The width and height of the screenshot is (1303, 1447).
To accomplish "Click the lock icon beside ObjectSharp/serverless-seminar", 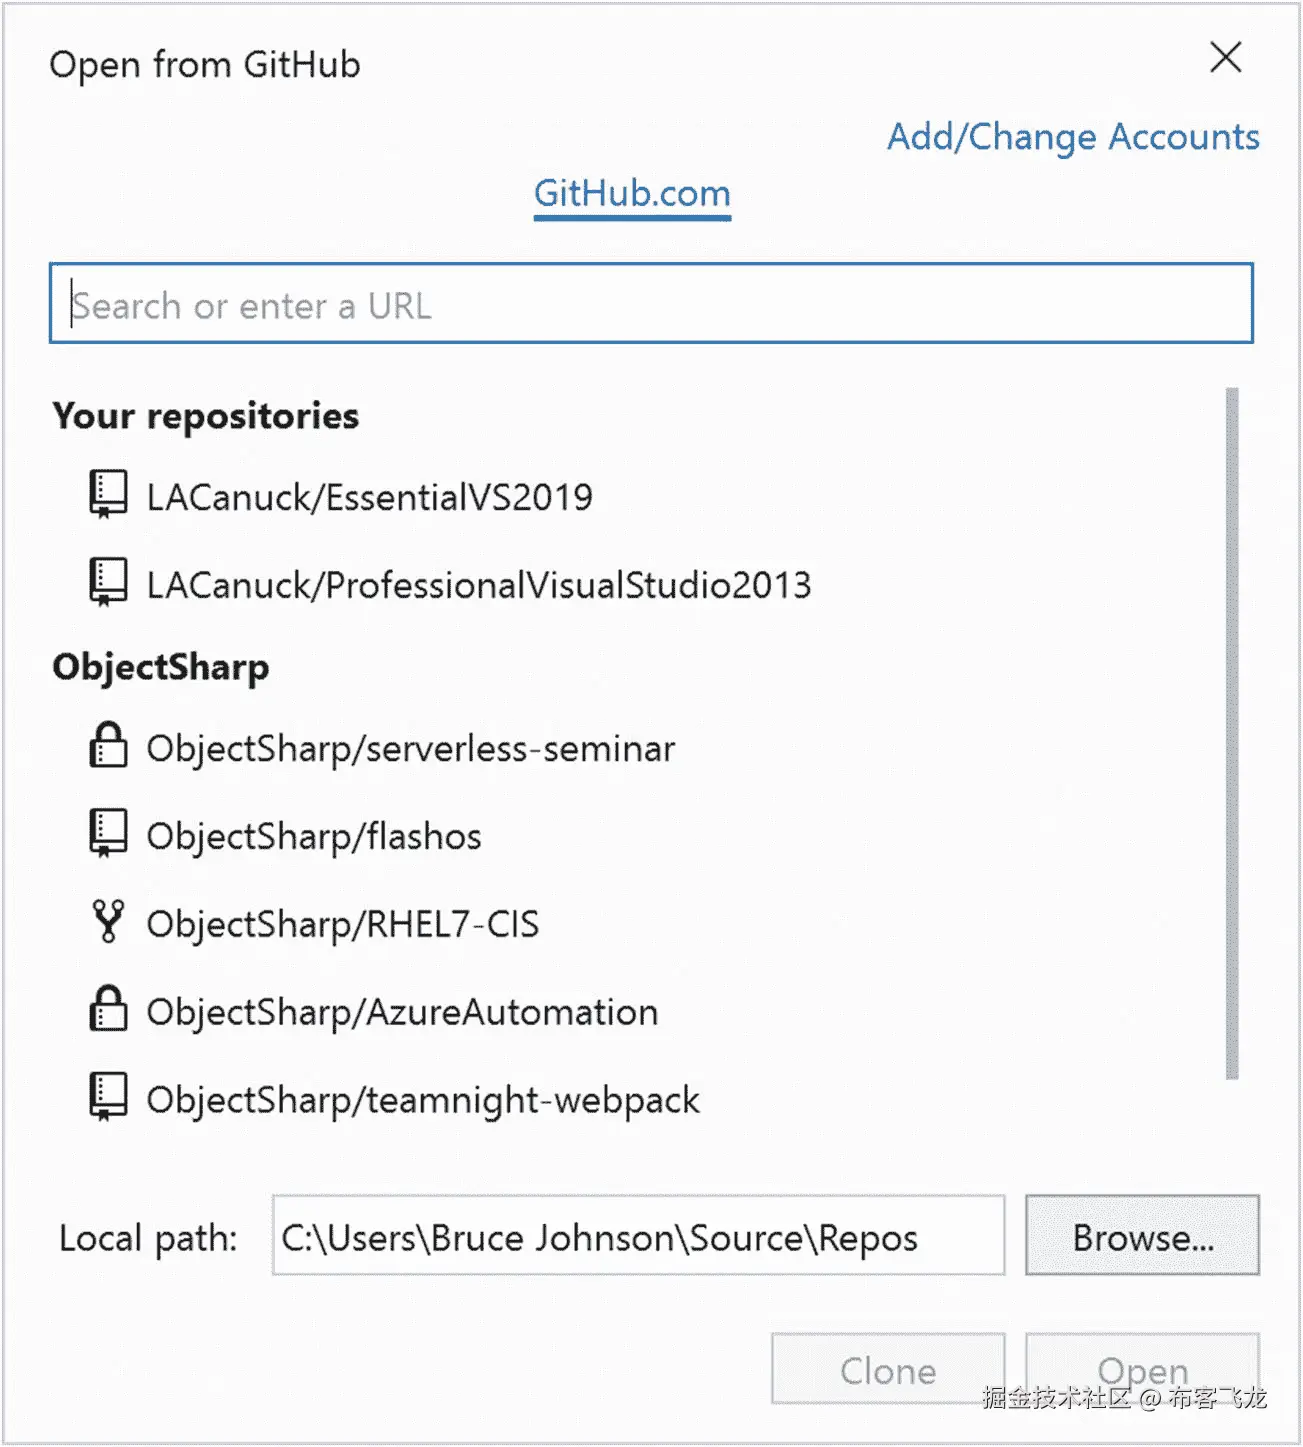I will click(x=108, y=745).
